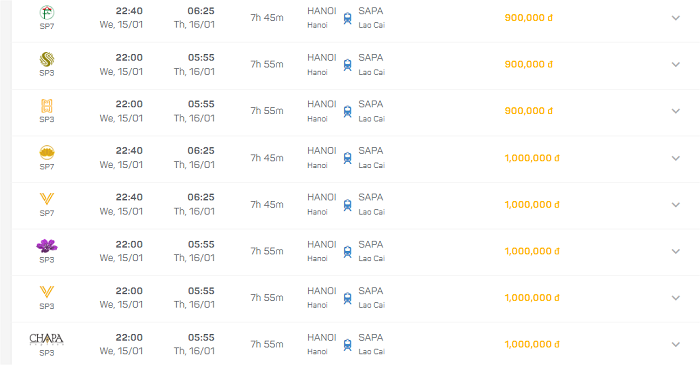This screenshot has height=365, width=700.
Task: Click the 7h 45m duration on the lotus SP7 row
Action: click(x=267, y=158)
